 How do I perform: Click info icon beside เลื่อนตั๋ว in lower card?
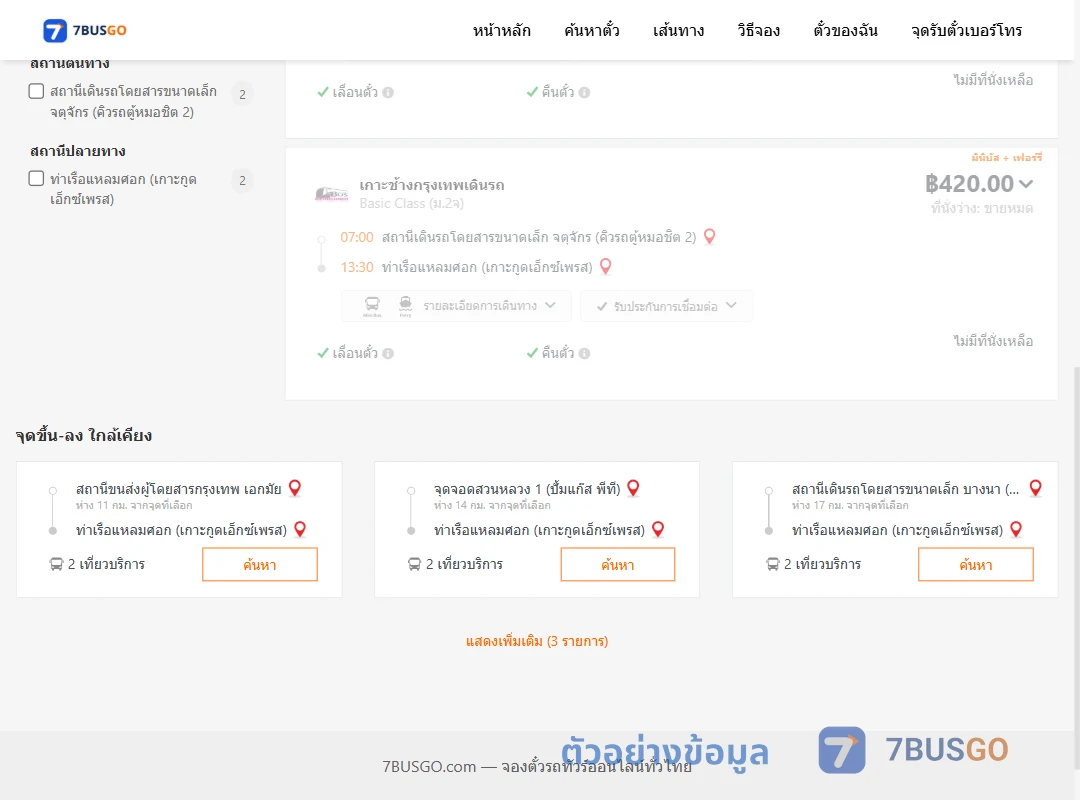[388, 353]
